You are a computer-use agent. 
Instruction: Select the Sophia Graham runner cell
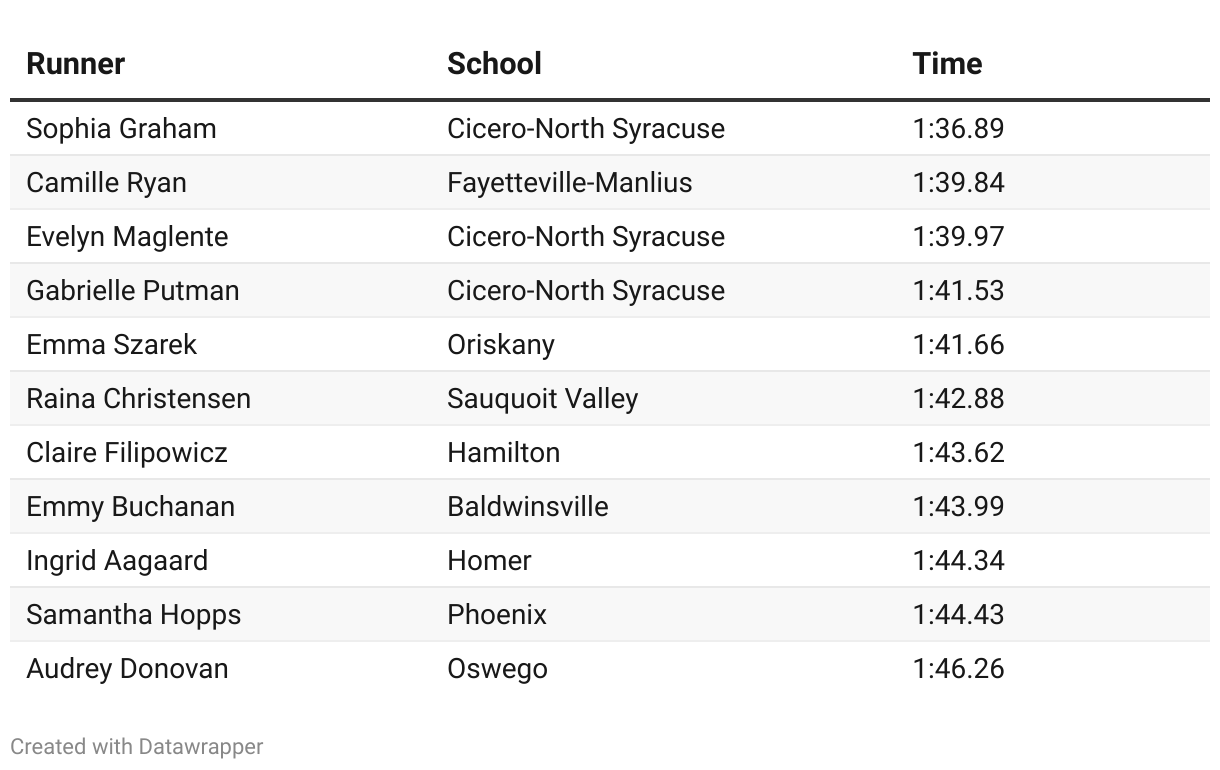[x=121, y=129]
